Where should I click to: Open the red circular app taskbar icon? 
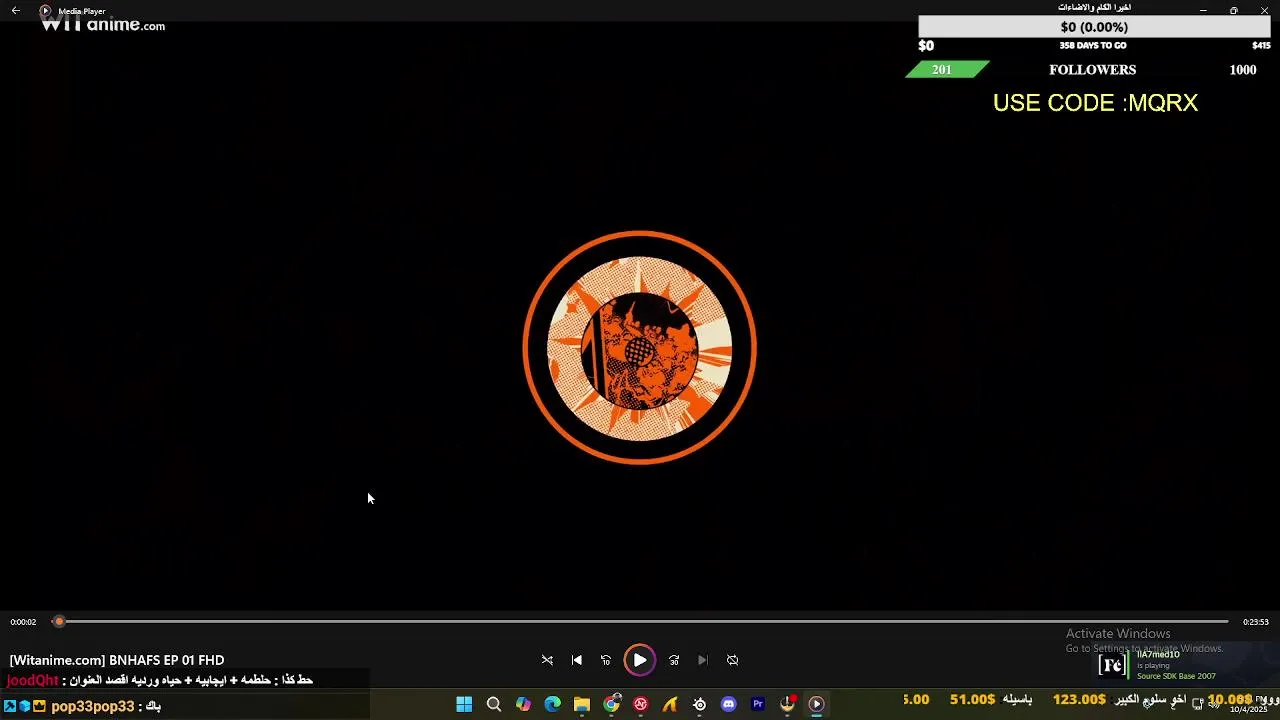pyautogui.click(x=641, y=704)
